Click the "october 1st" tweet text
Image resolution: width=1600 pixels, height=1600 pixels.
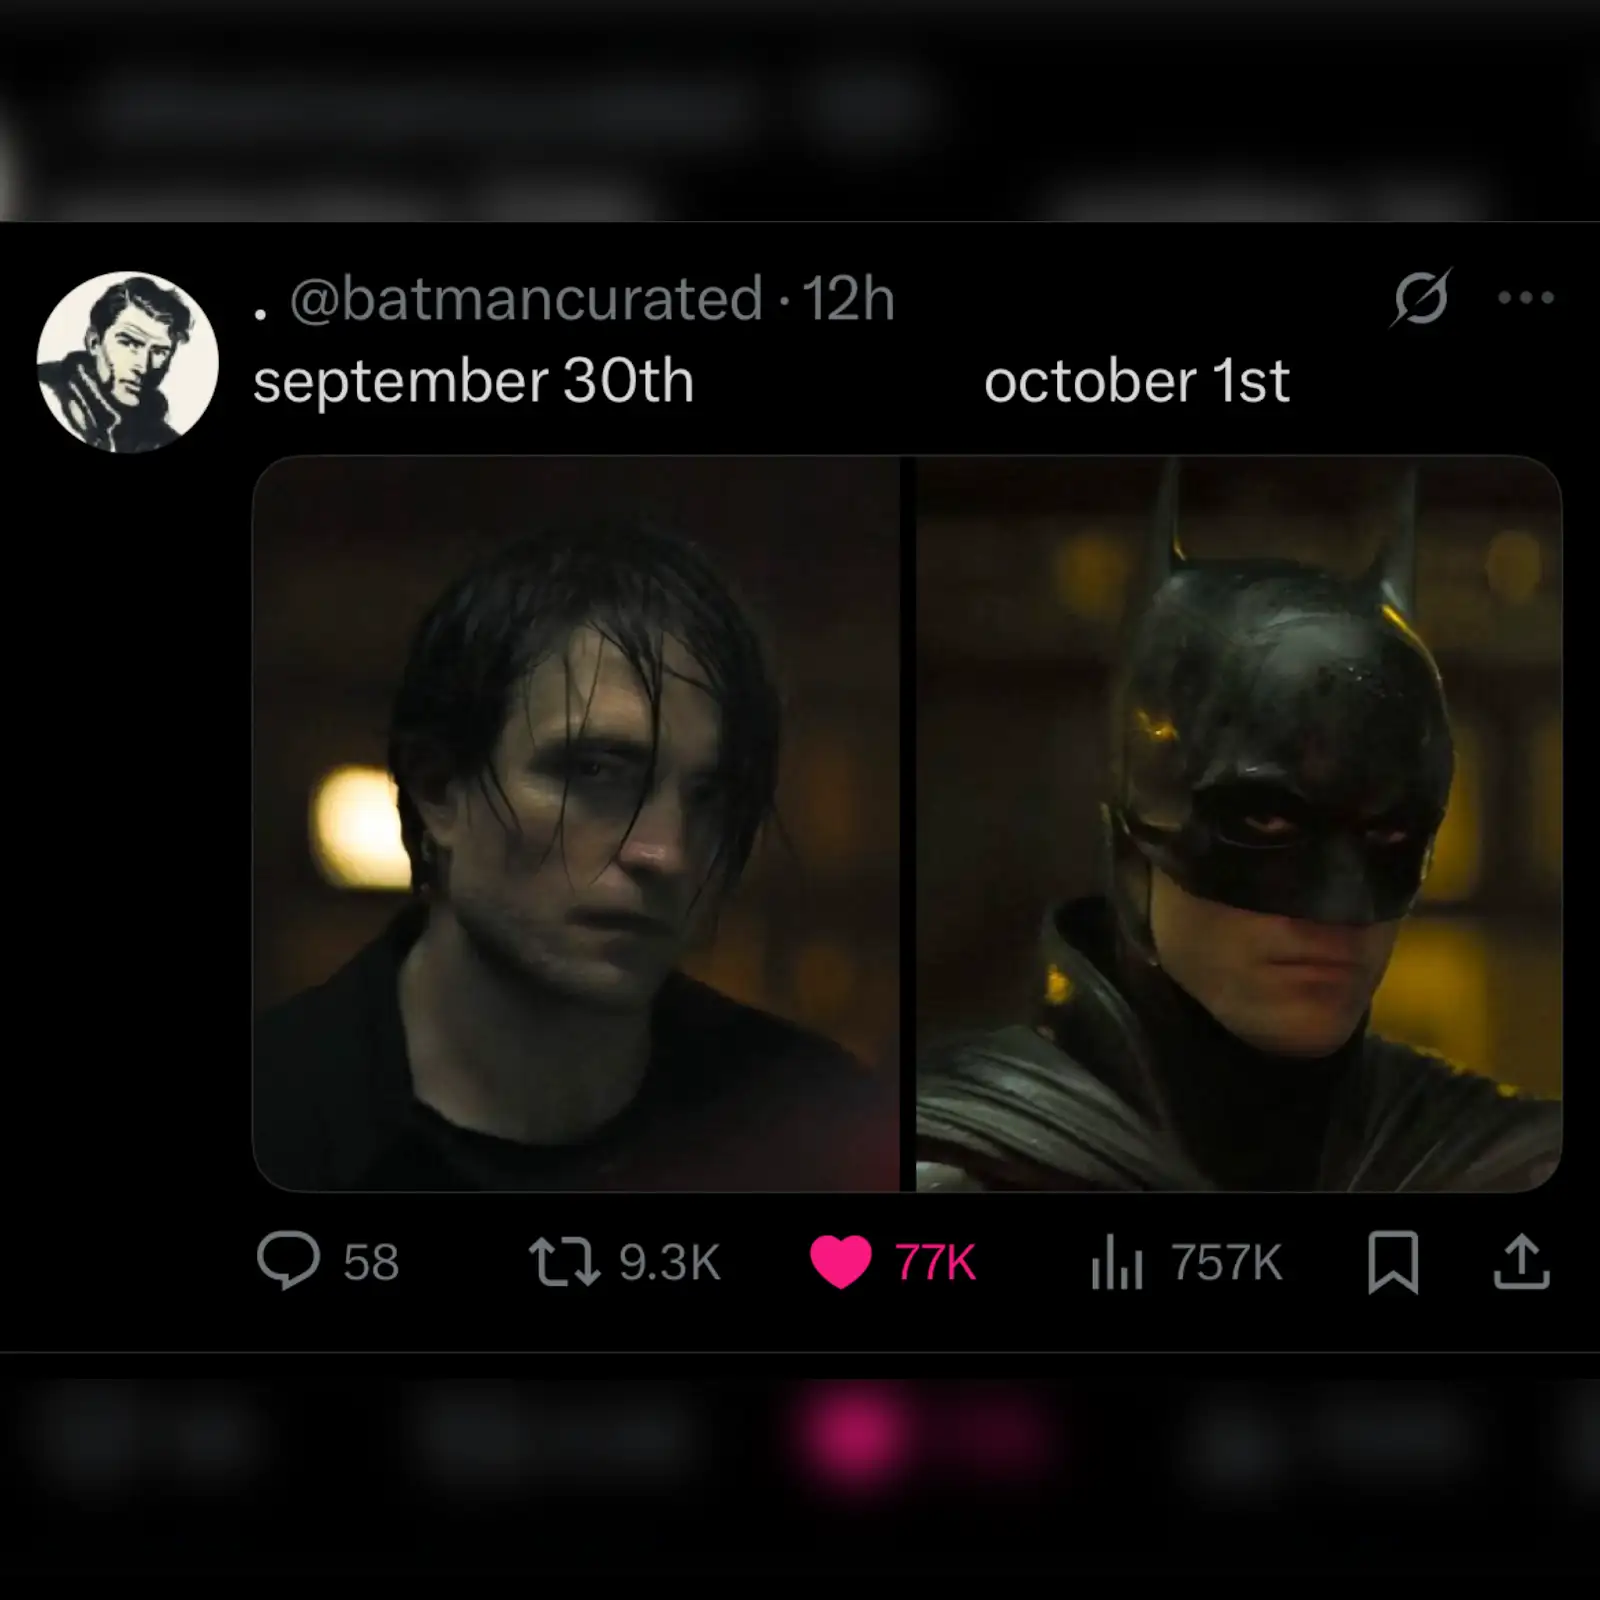pos(1136,382)
